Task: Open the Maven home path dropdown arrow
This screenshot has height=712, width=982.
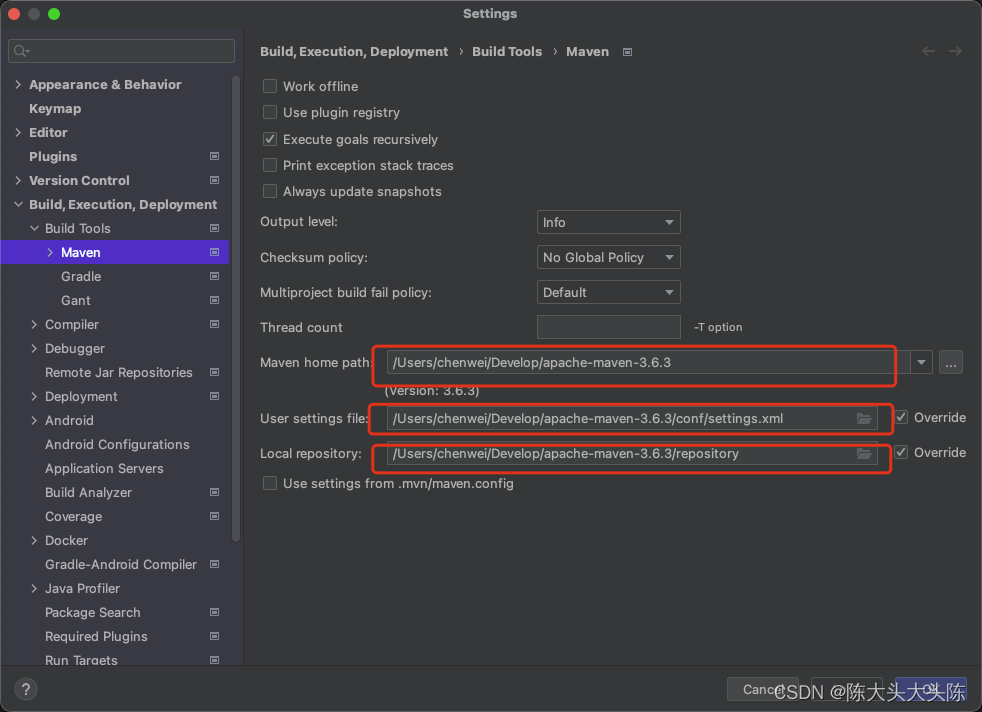Action: 921,363
